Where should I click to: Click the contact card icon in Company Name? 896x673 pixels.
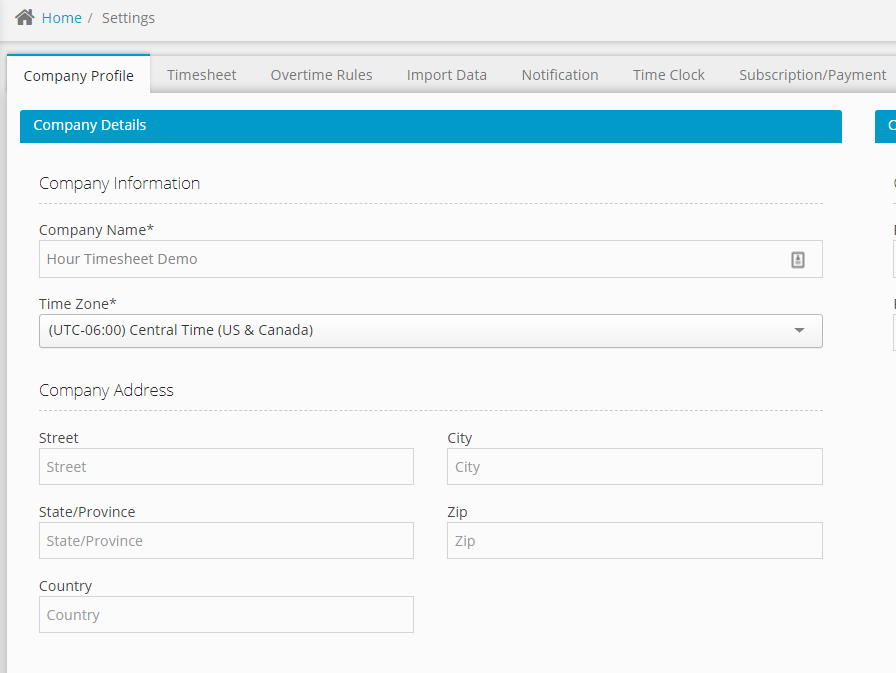click(797, 259)
